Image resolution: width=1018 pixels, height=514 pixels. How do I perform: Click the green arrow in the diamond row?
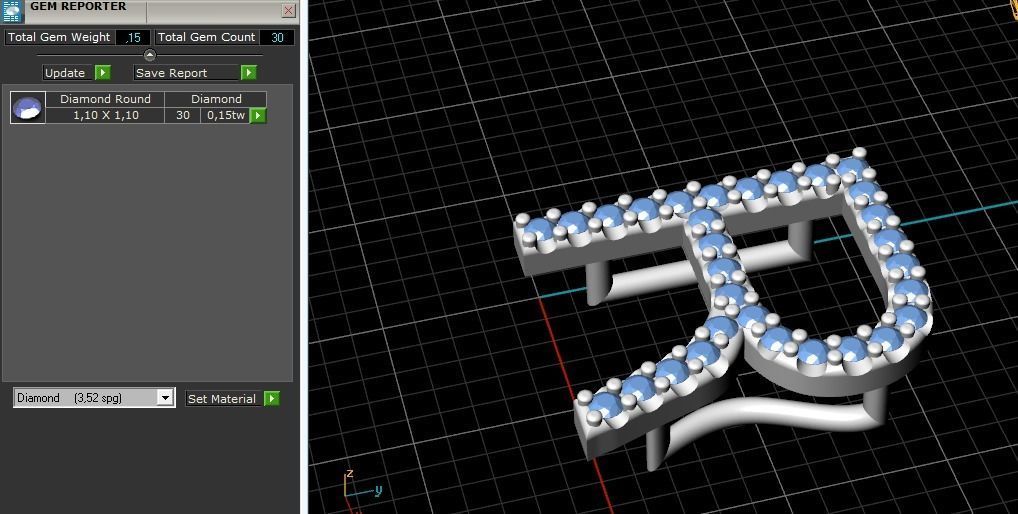258,116
